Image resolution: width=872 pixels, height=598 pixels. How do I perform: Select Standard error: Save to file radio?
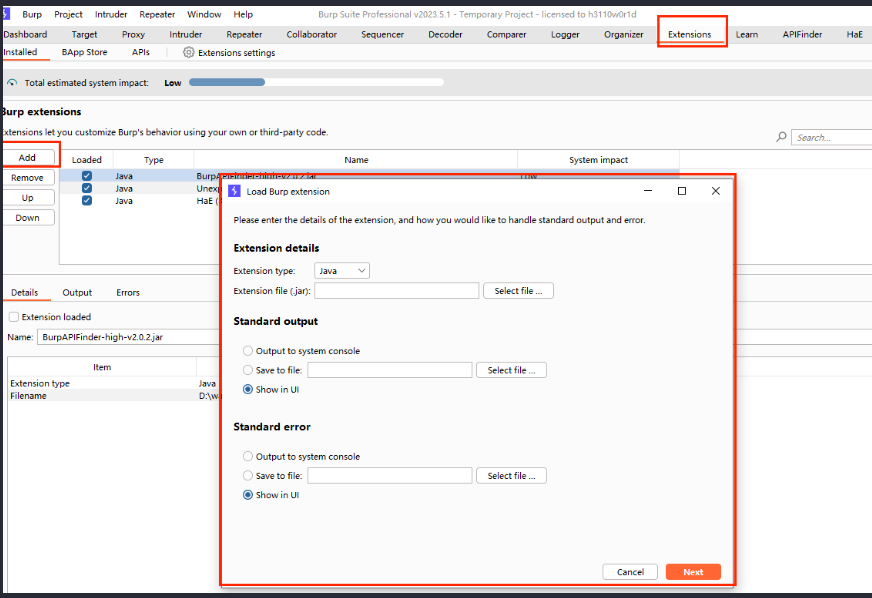[248, 476]
